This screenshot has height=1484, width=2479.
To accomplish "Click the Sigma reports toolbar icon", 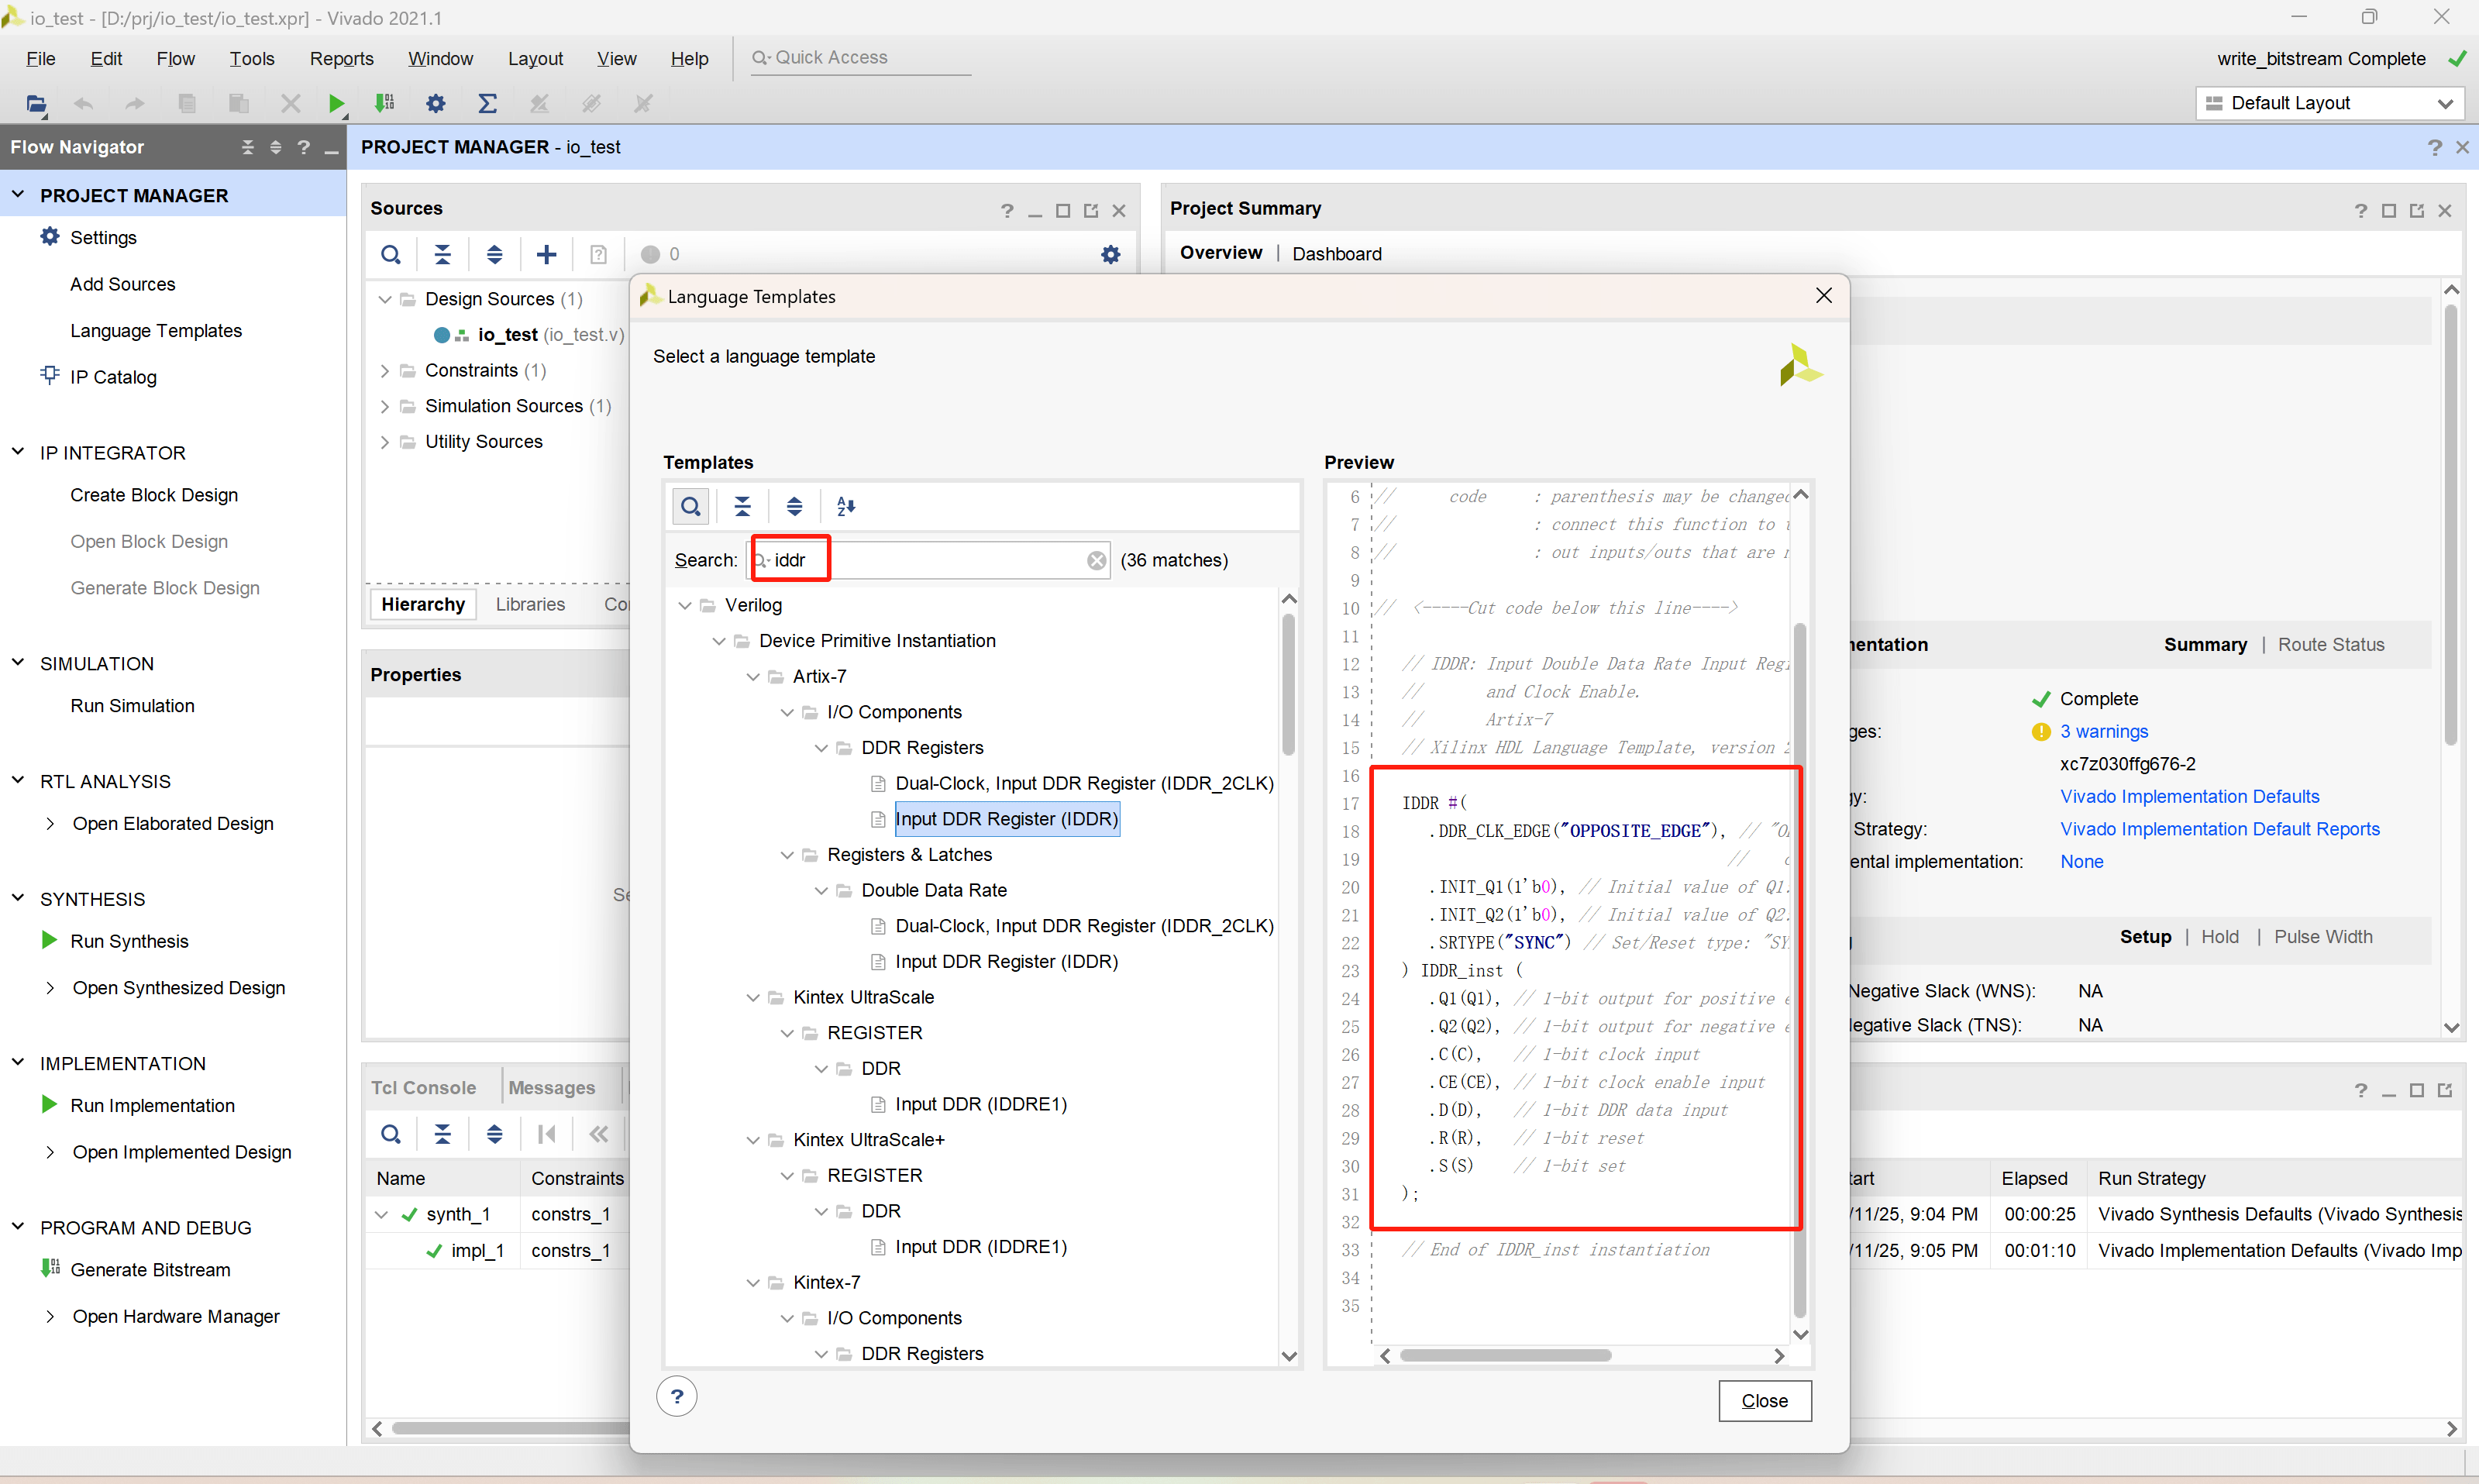I will (487, 103).
